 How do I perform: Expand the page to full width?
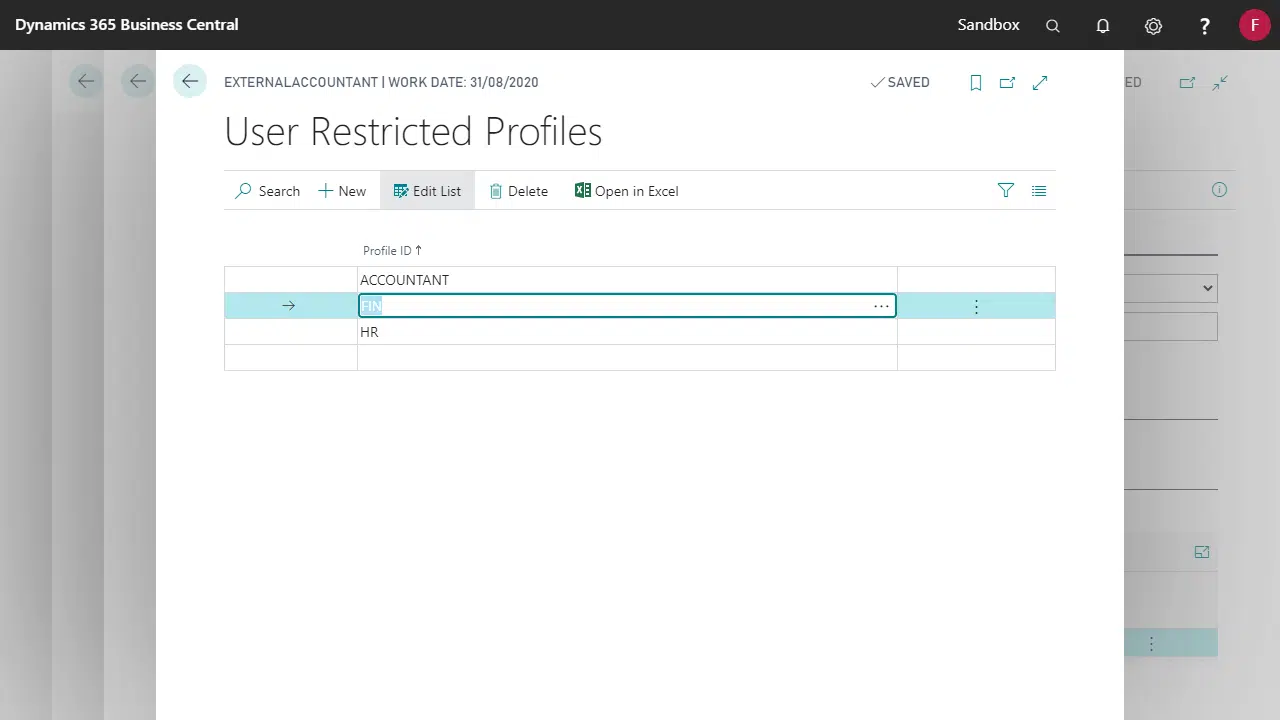click(x=1040, y=83)
